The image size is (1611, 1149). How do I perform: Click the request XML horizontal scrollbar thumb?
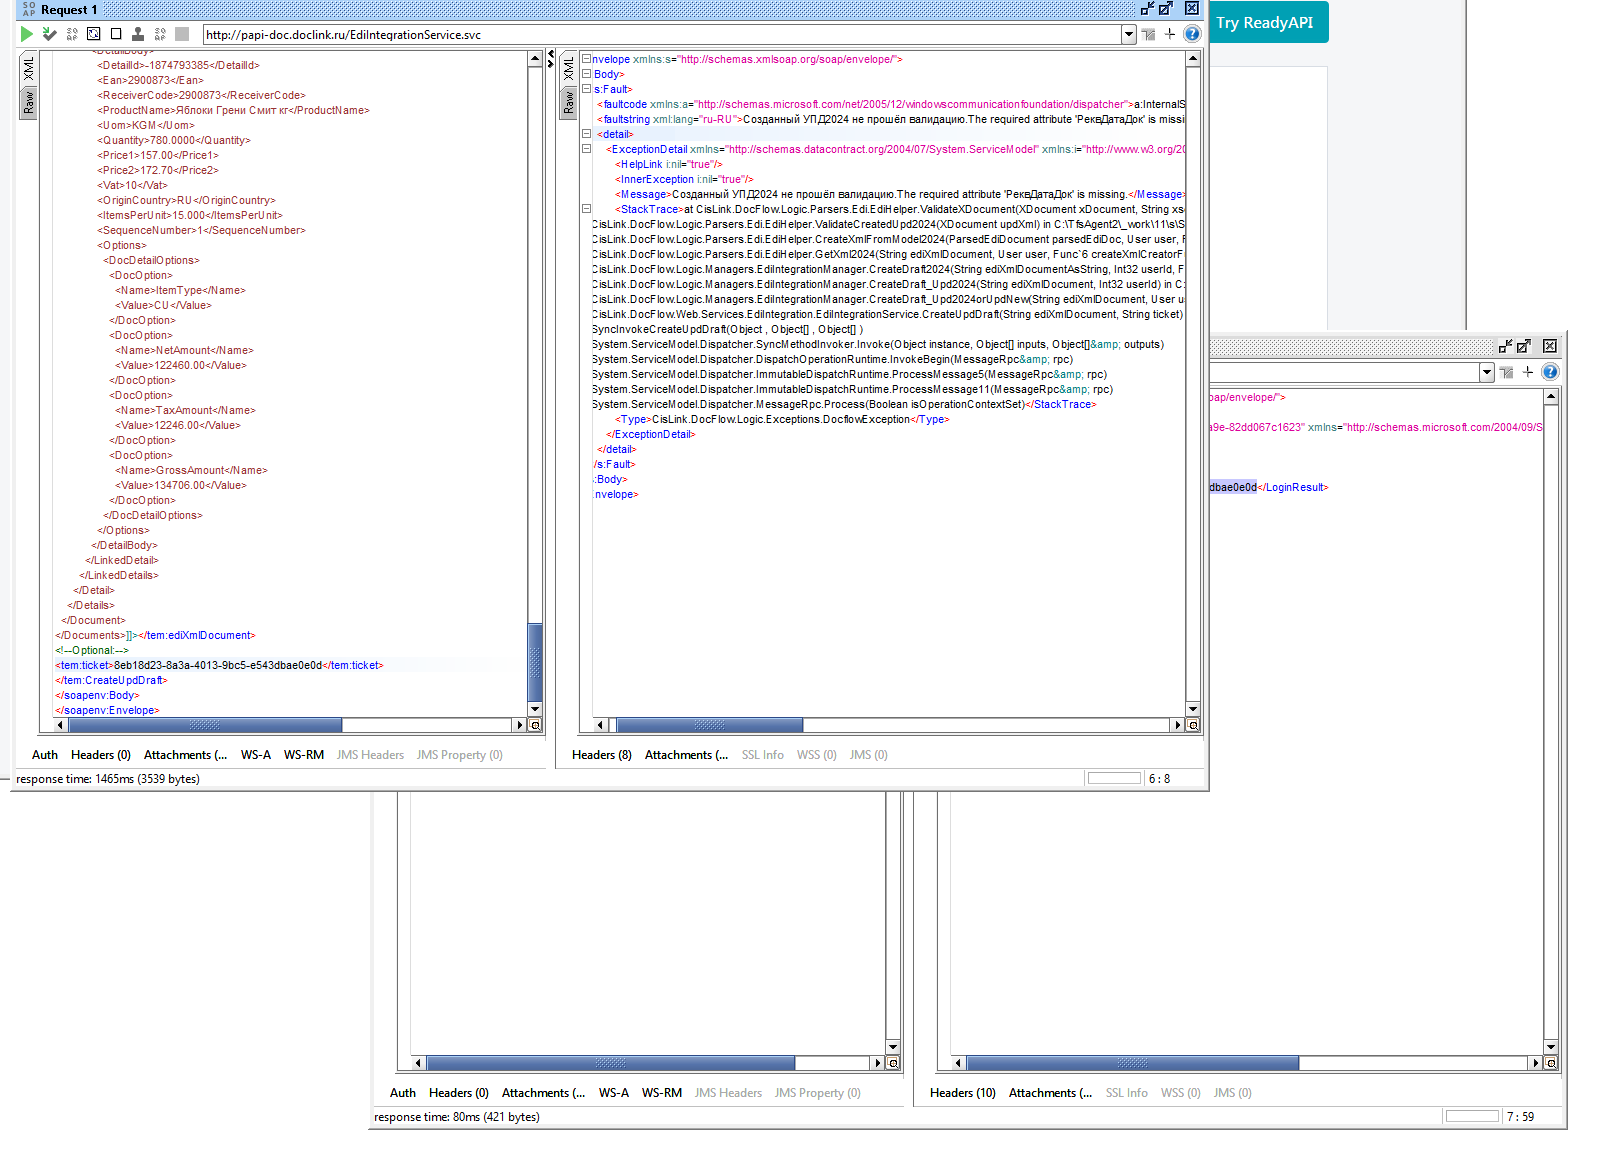click(204, 725)
